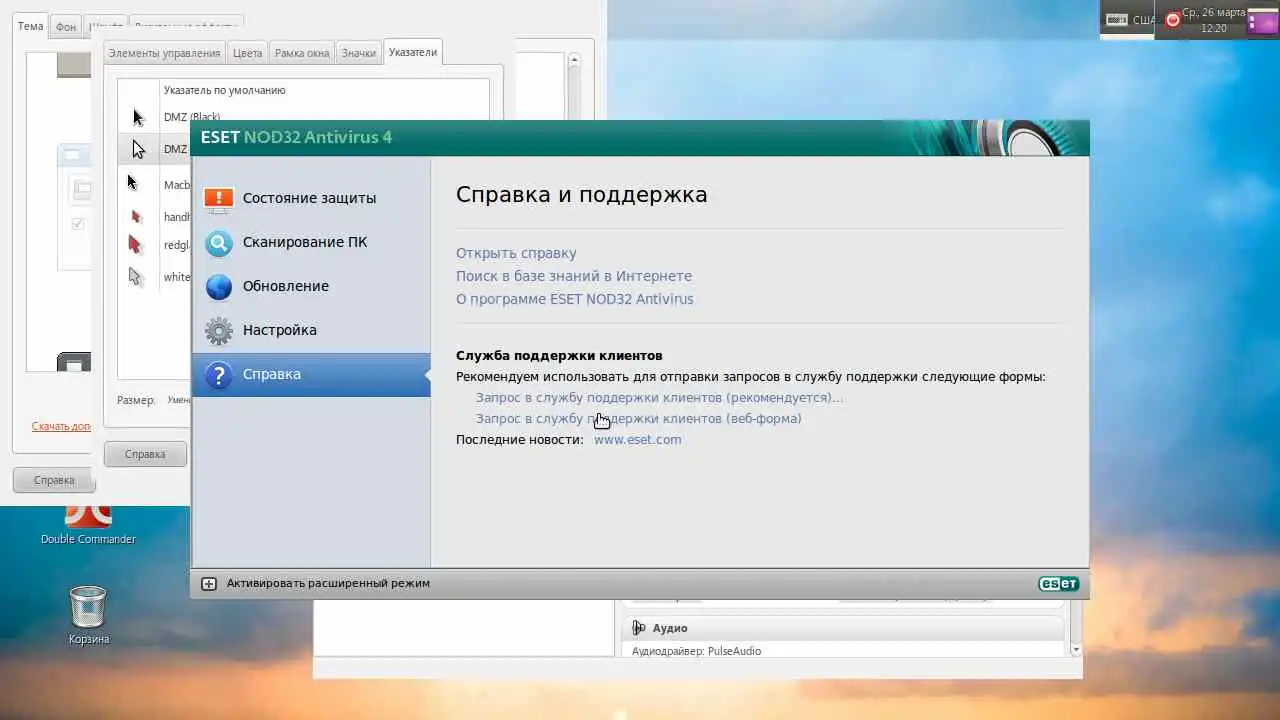Click the Protection status warning monitor icon

point(218,198)
